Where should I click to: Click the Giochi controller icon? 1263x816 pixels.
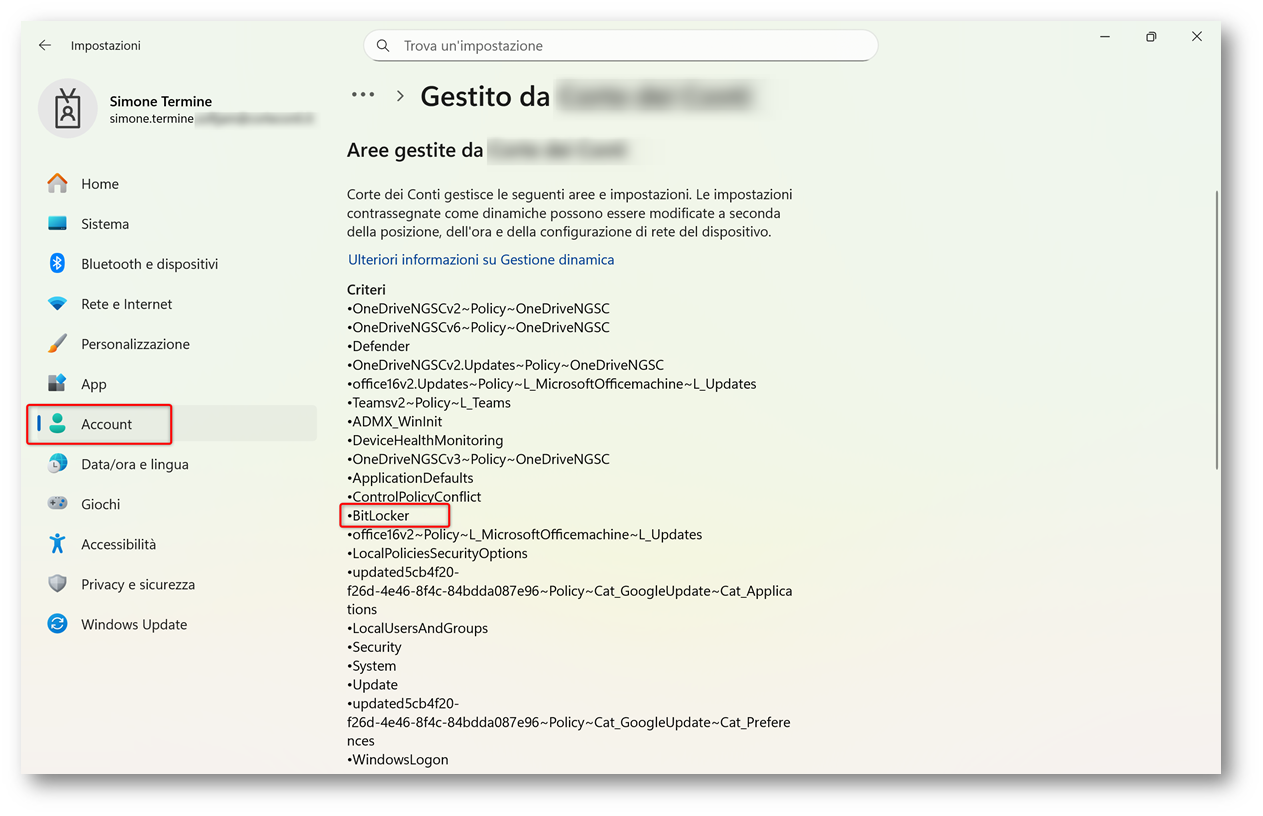tap(58, 504)
